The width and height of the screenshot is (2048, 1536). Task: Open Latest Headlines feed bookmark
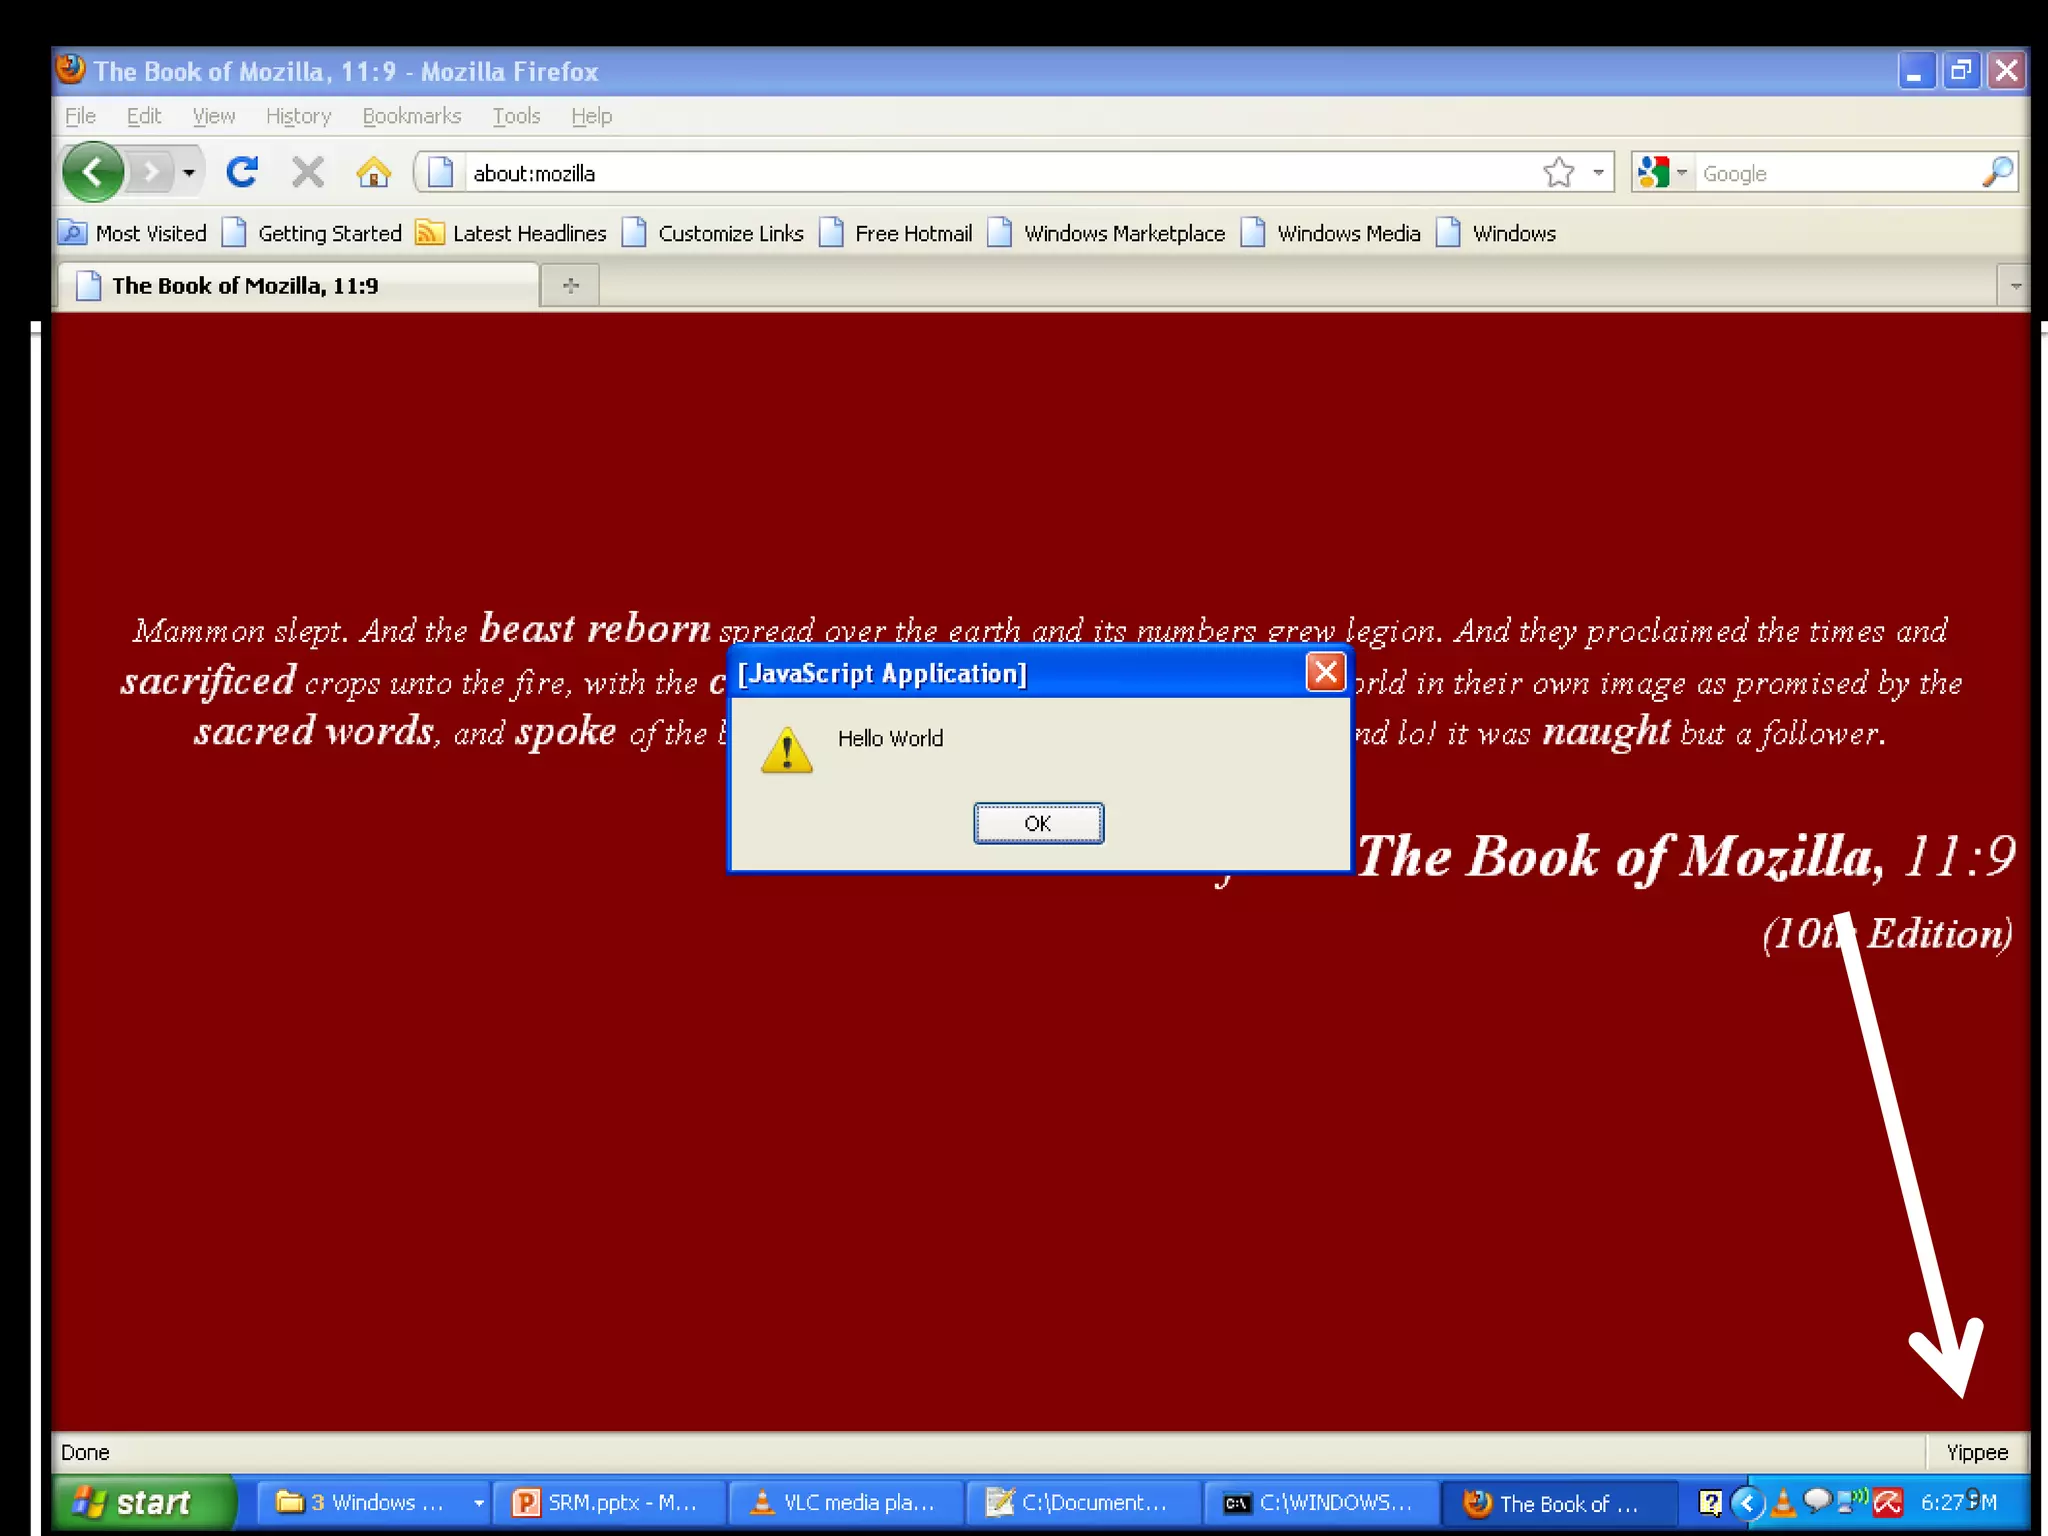511,233
